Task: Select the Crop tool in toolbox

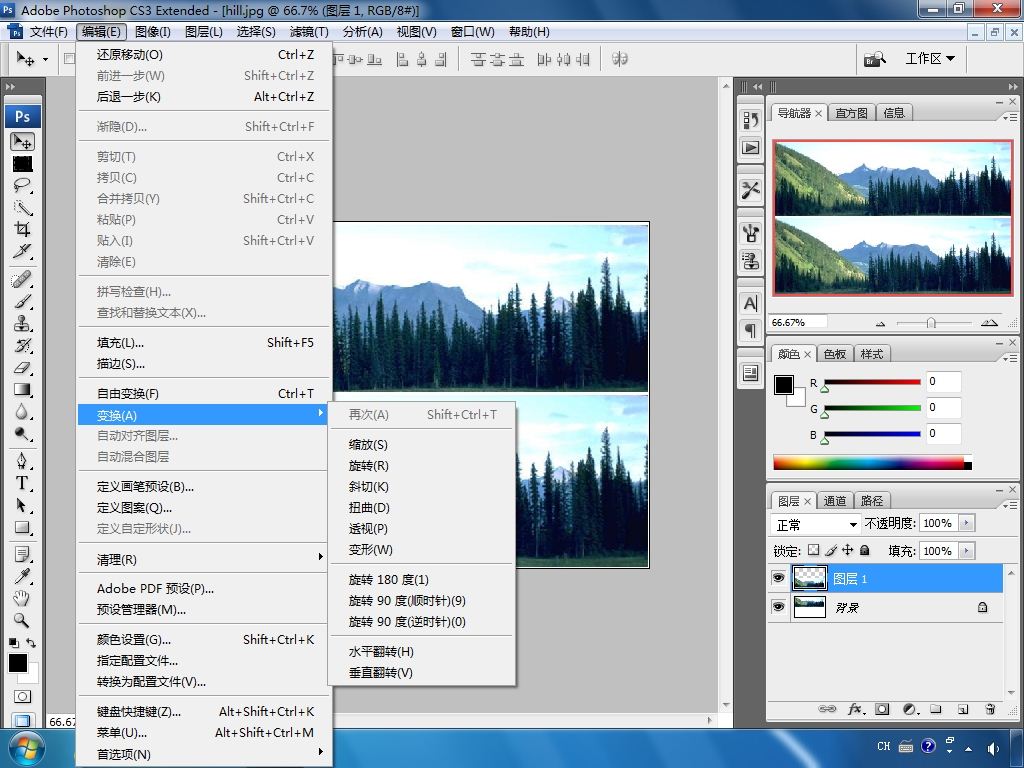Action: tap(22, 229)
